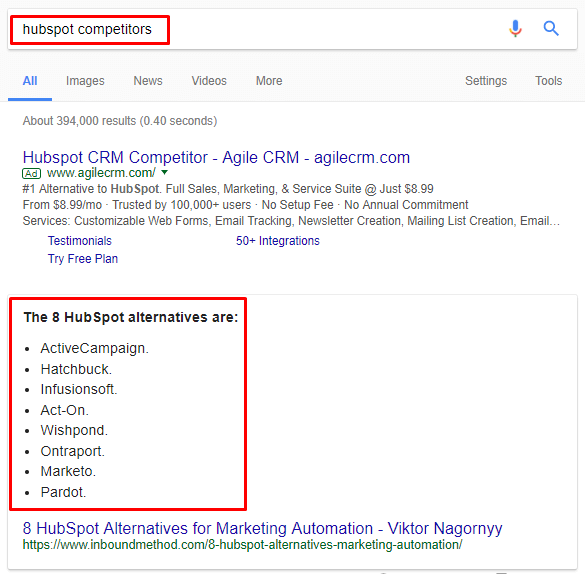Click the voice search microphone icon
Image resolution: width=585 pixels, height=574 pixels.
point(515,29)
